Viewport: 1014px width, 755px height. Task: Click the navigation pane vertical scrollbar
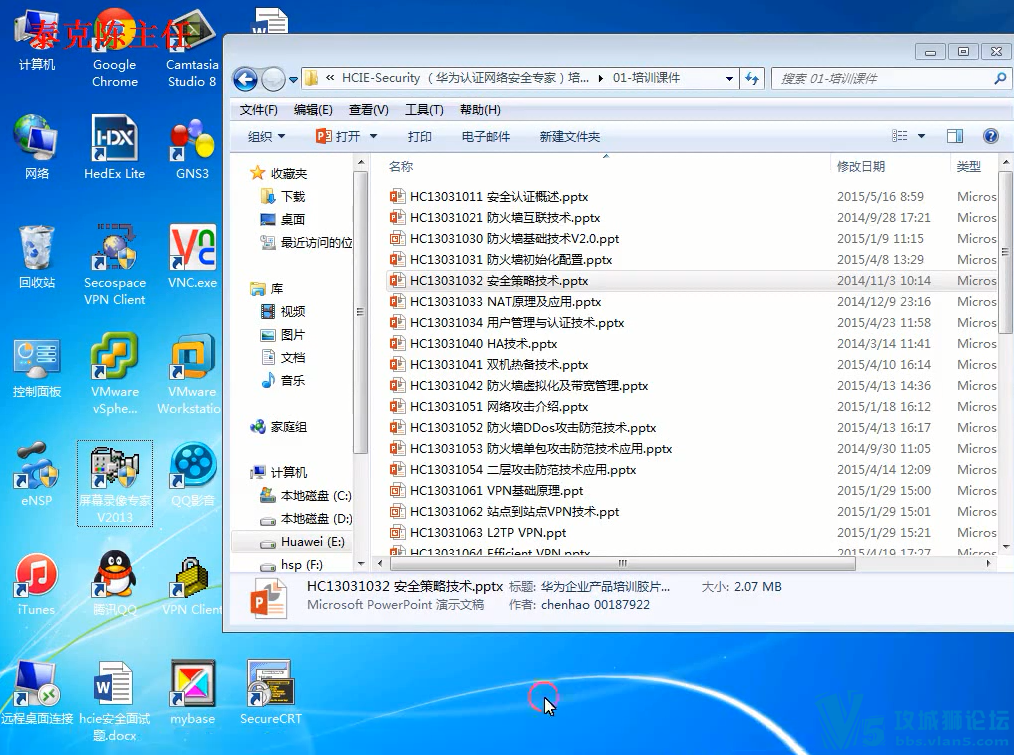360,312
